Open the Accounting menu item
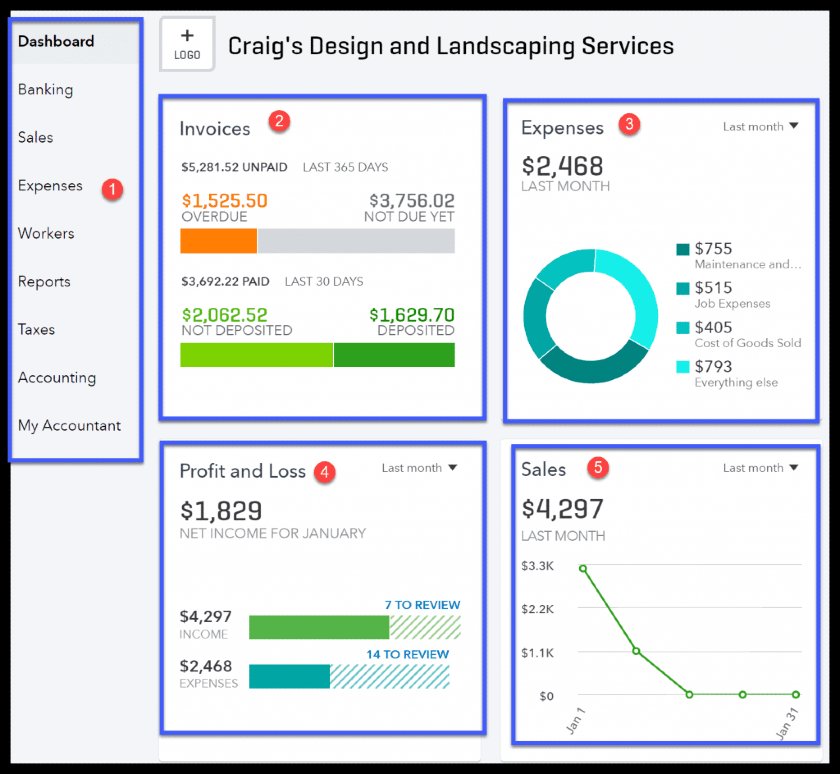The height and width of the screenshot is (774, 840). [57, 377]
